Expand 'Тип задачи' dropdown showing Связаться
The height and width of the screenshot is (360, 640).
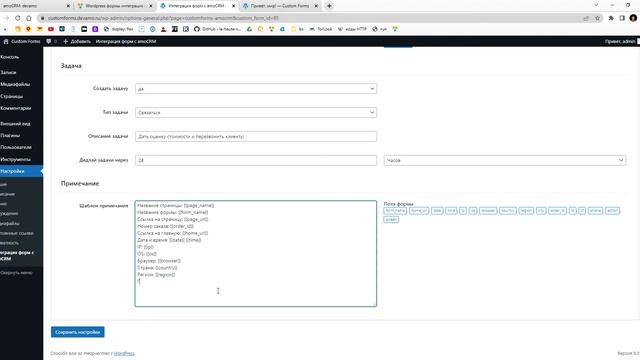[256, 112]
